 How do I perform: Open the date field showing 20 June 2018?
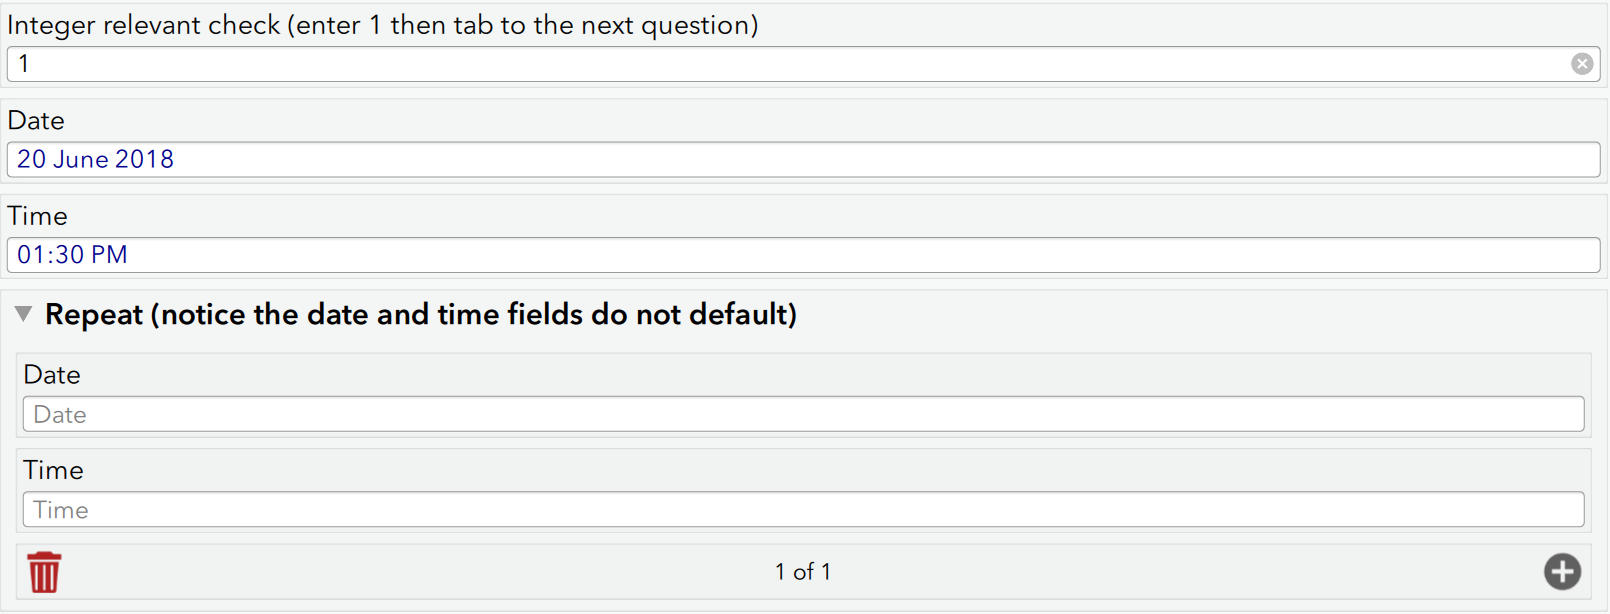tap(802, 160)
